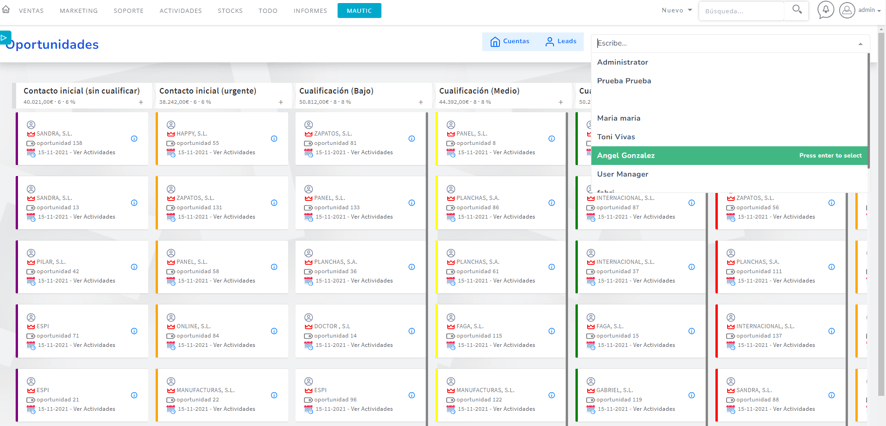This screenshot has width=886, height=426.
Task: Select Angel Gonzalez from user list
Action: 626,156
